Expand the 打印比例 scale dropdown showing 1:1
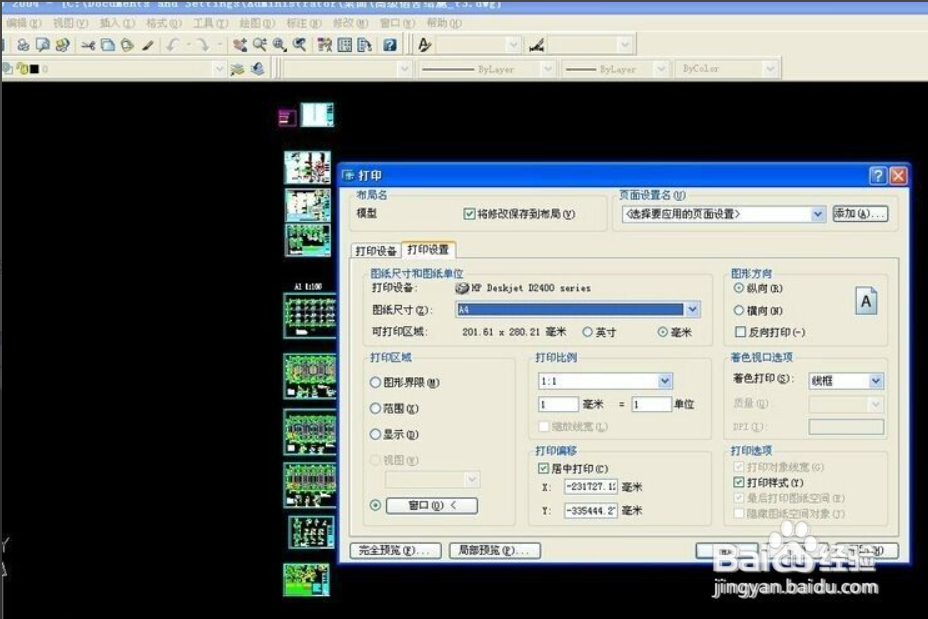The height and width of the screenshot is (619, 928). coord(662,380)
